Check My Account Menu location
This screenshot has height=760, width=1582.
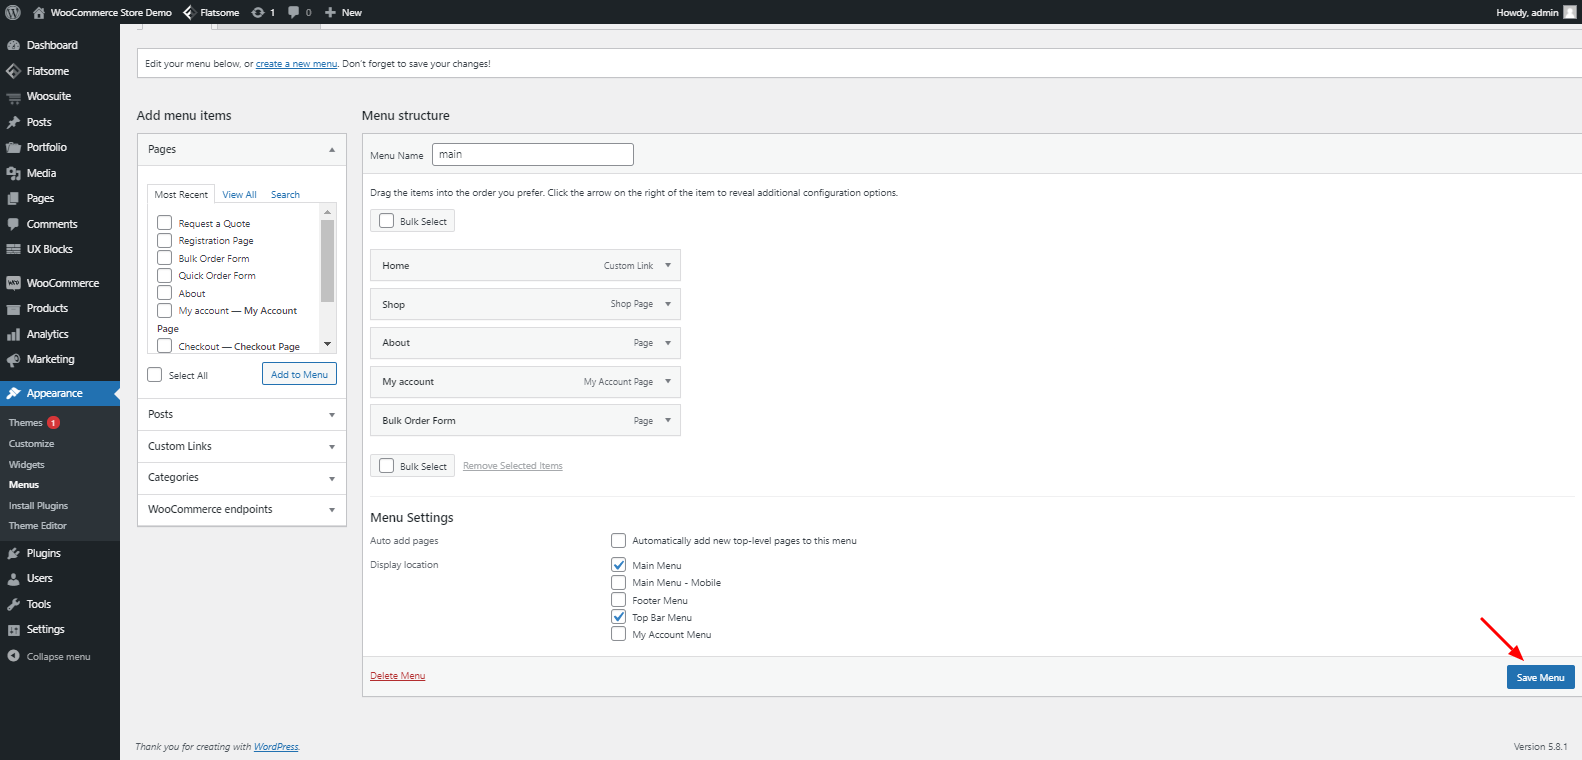pos(619,634)
